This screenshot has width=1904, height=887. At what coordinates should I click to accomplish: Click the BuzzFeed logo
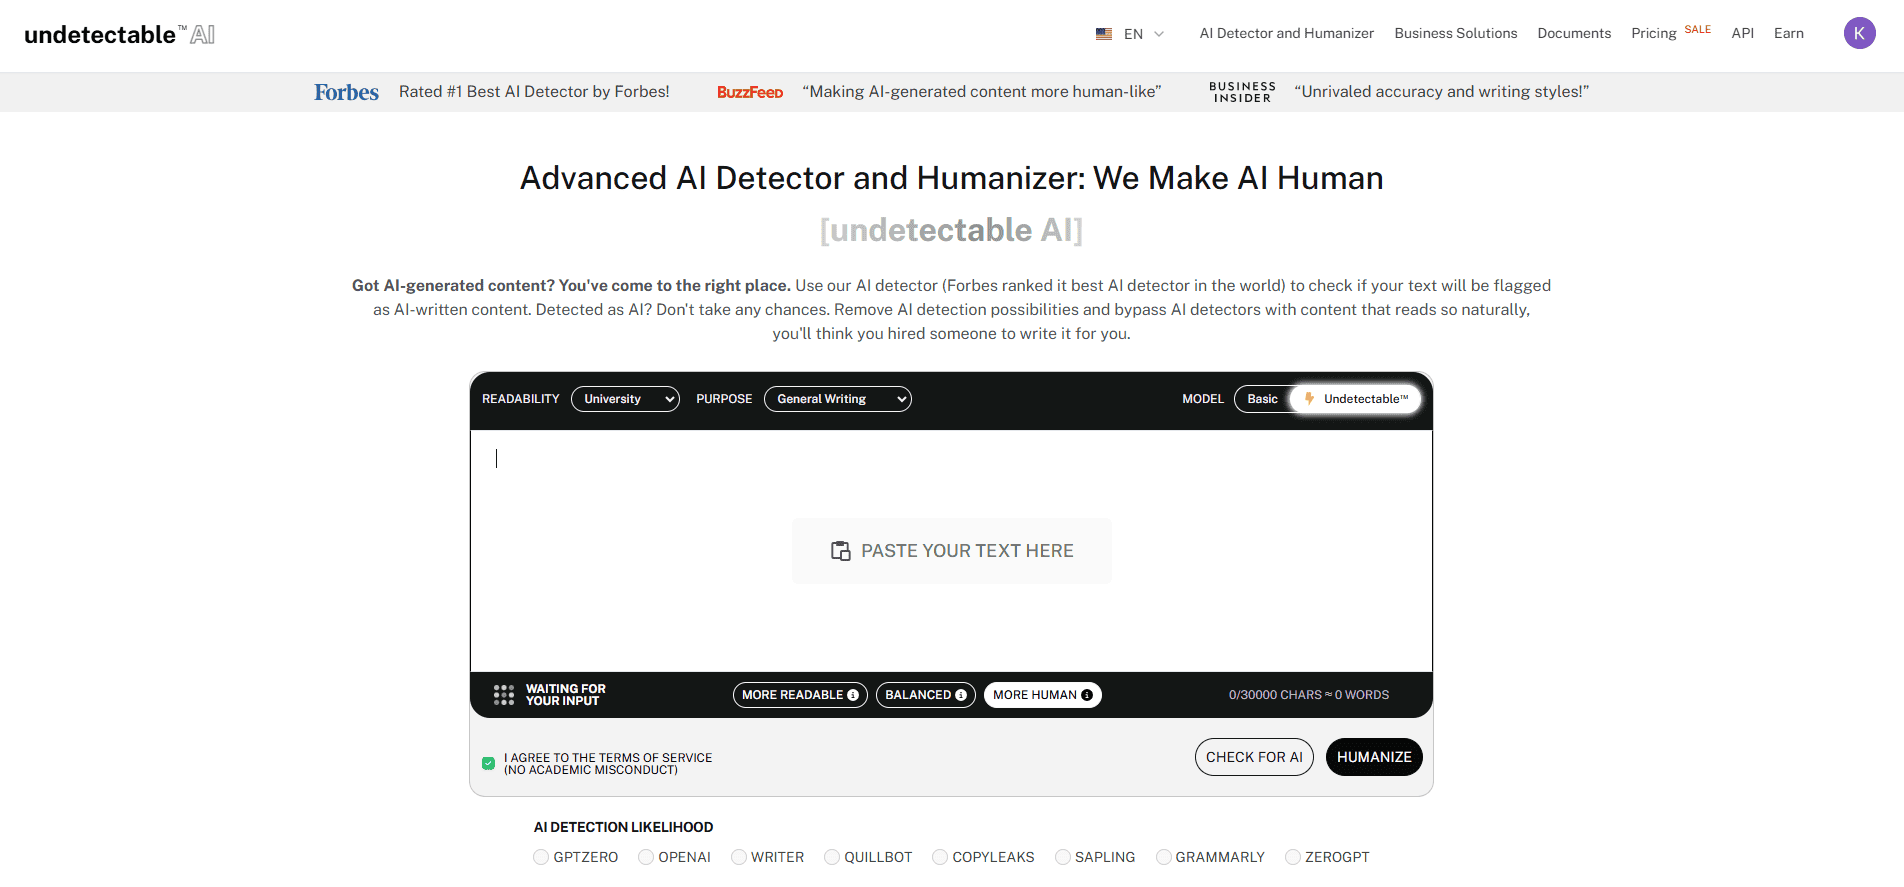pos(750,92)
